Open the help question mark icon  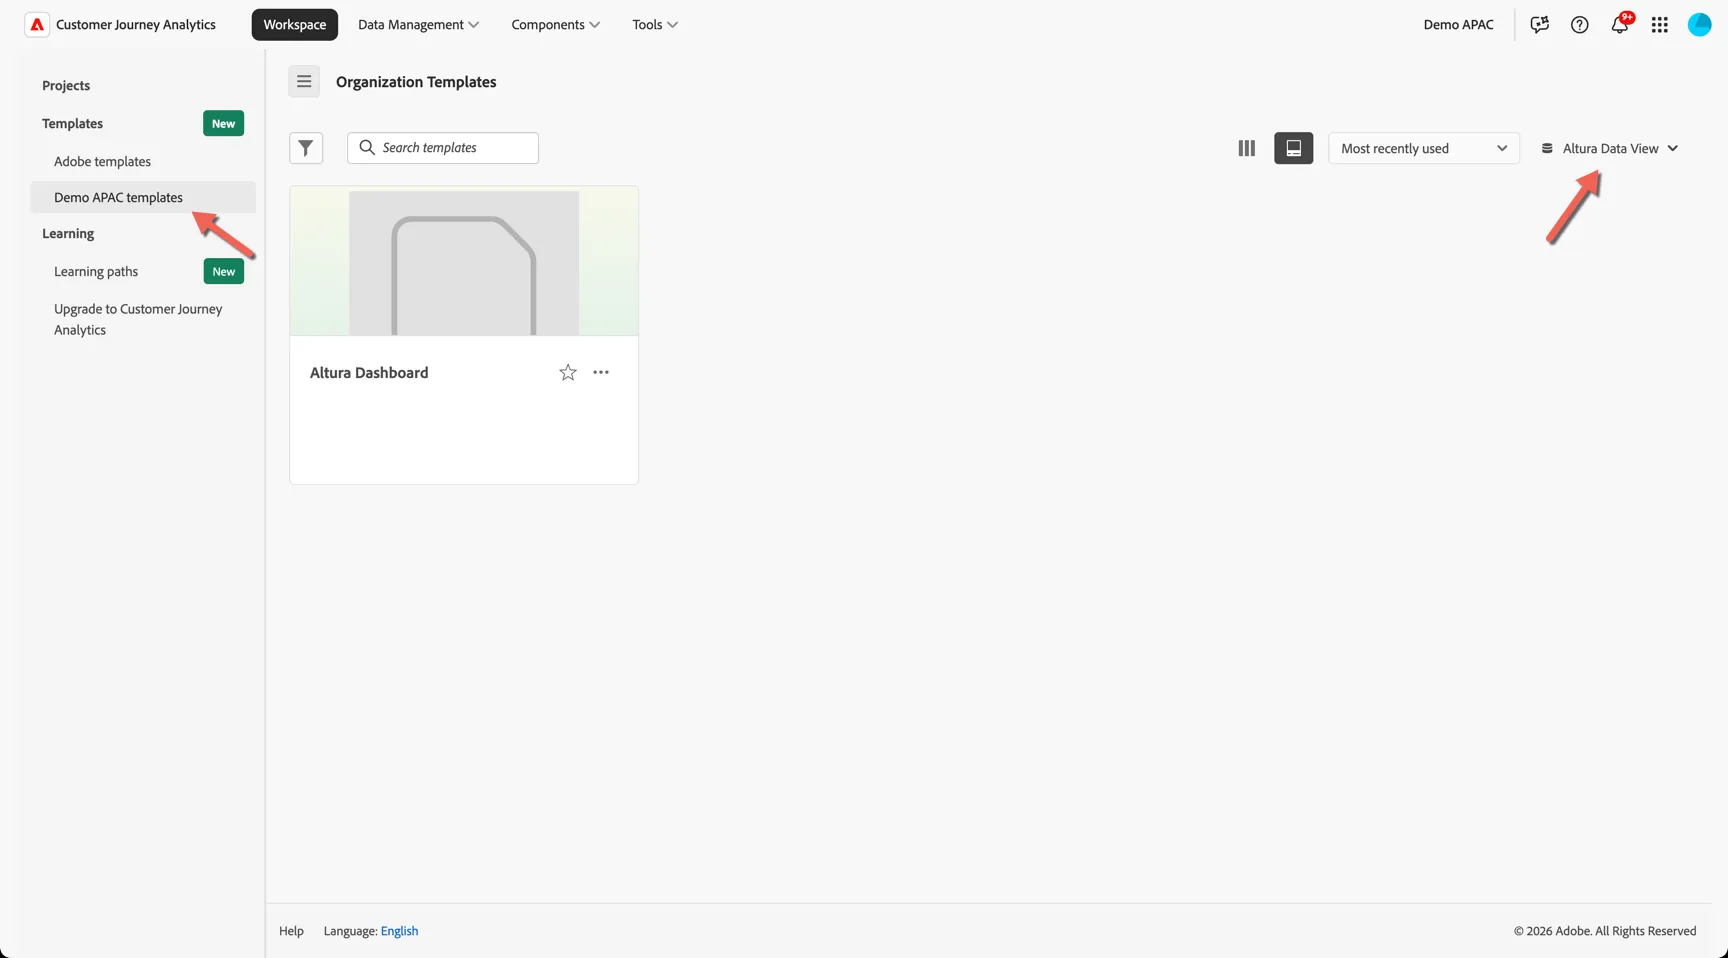coord(1579,25)
